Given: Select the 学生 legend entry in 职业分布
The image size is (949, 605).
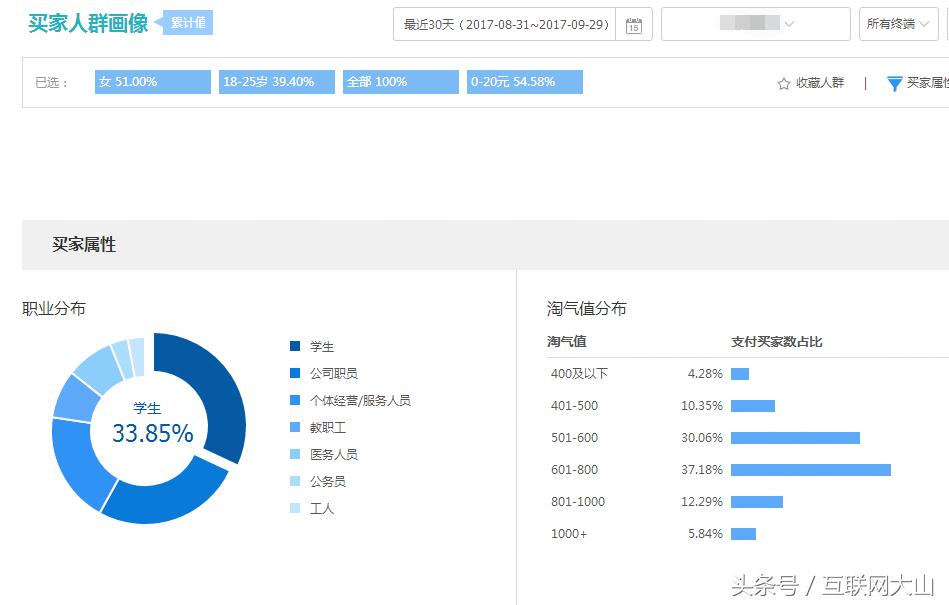Looking at the screenshot, I should click(321, 347).
